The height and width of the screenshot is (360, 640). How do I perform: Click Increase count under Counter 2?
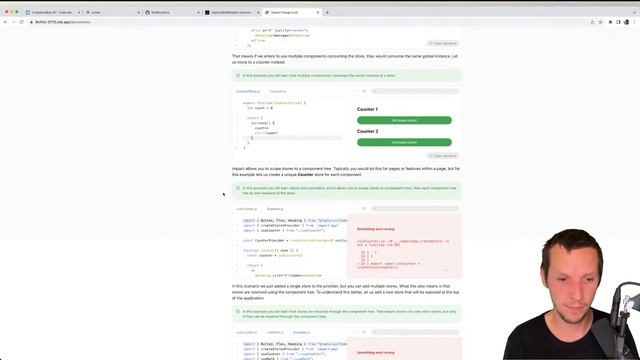coord(404,142)
